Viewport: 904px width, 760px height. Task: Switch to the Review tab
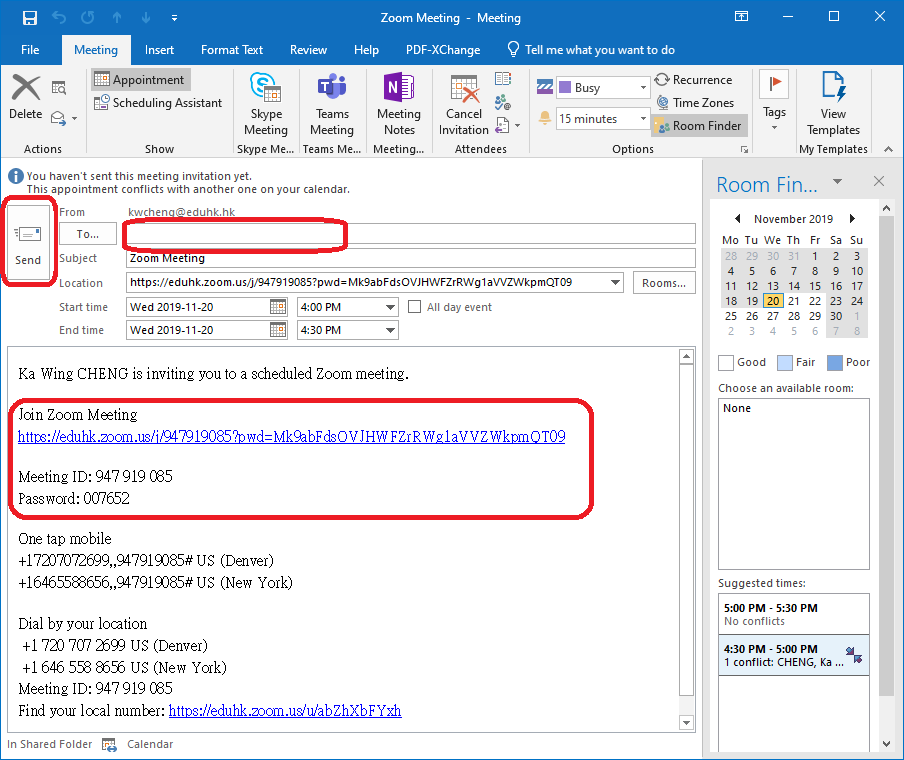(x=308, y=50)
